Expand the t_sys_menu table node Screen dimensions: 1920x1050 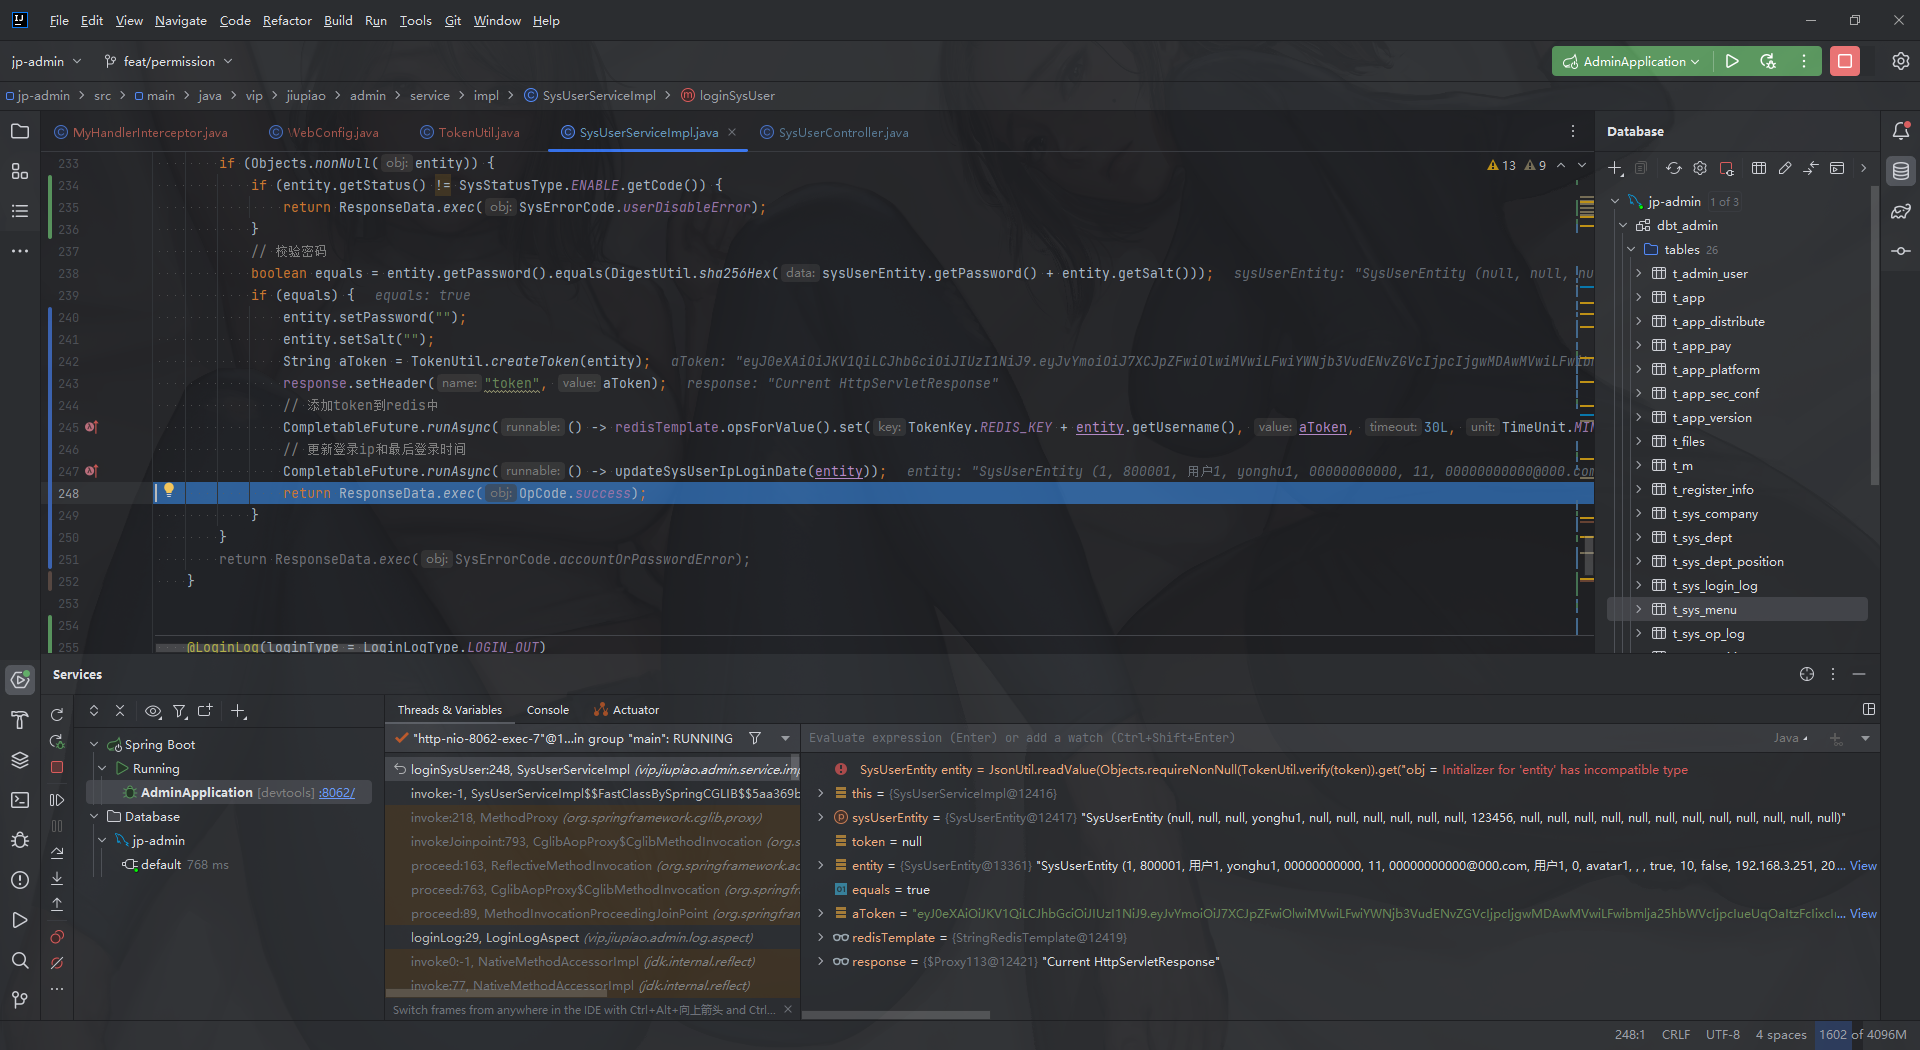[1638, 609]
